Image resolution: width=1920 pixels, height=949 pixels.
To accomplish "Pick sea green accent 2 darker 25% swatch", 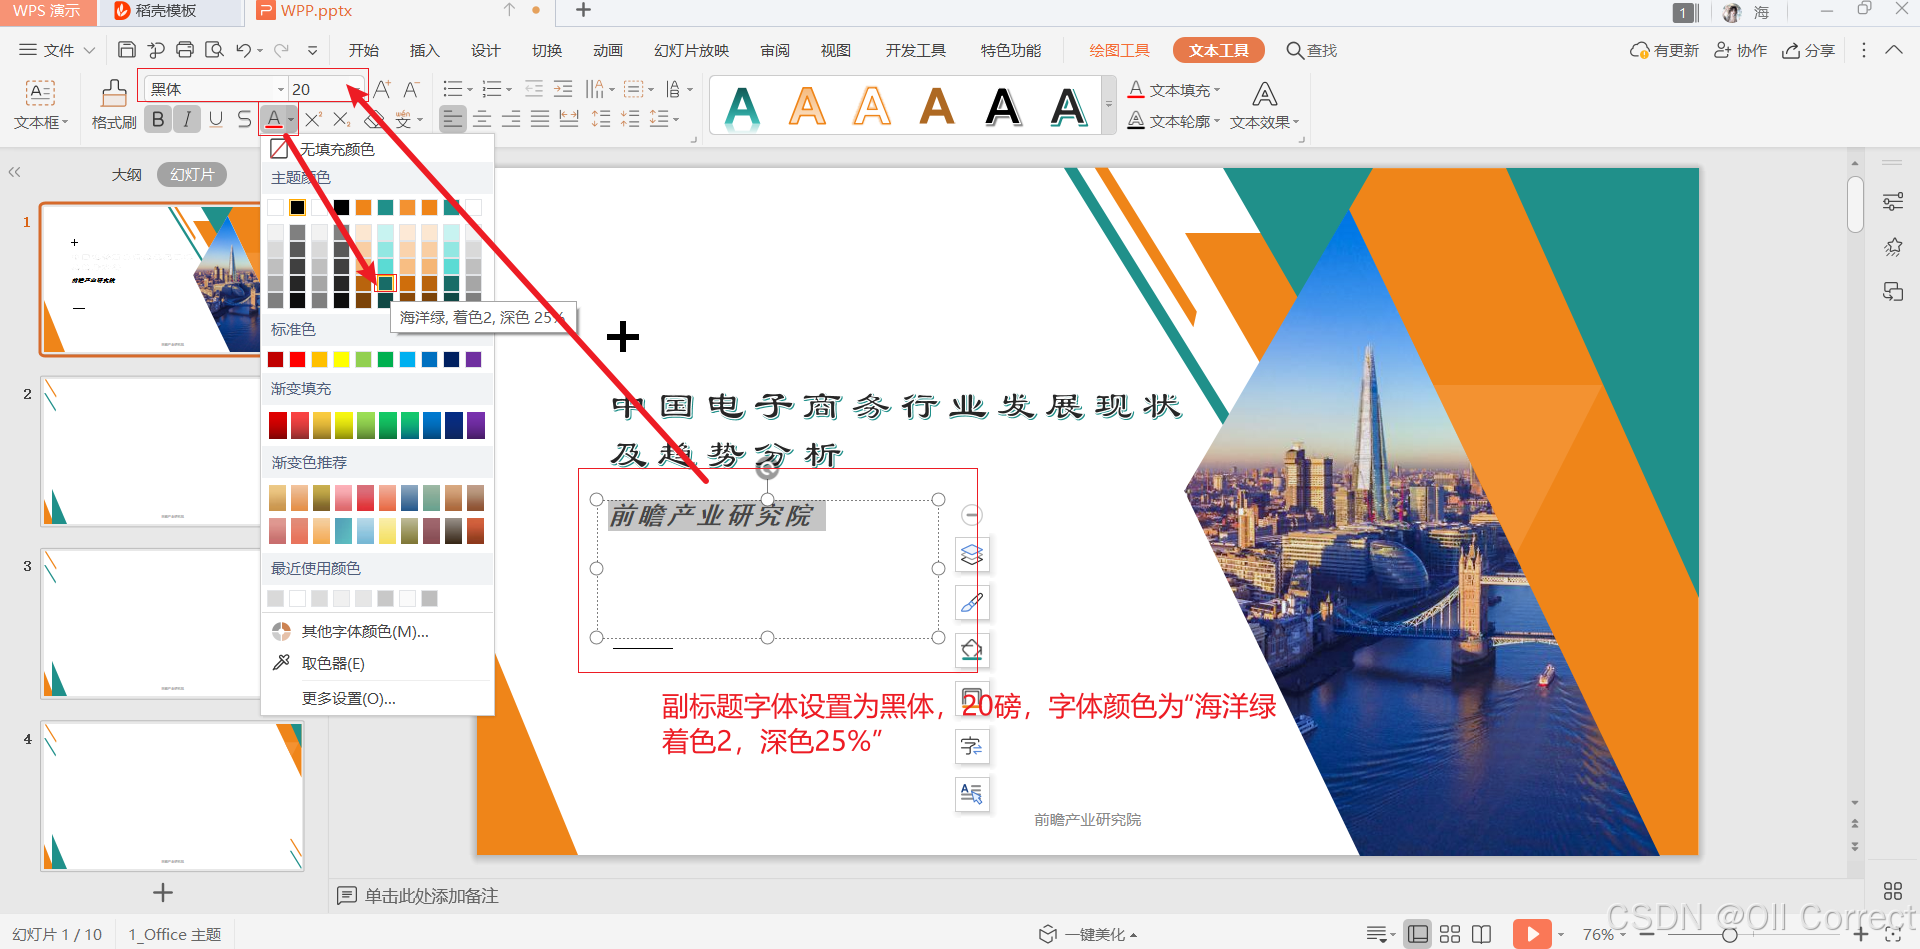I will click(385, 283).
